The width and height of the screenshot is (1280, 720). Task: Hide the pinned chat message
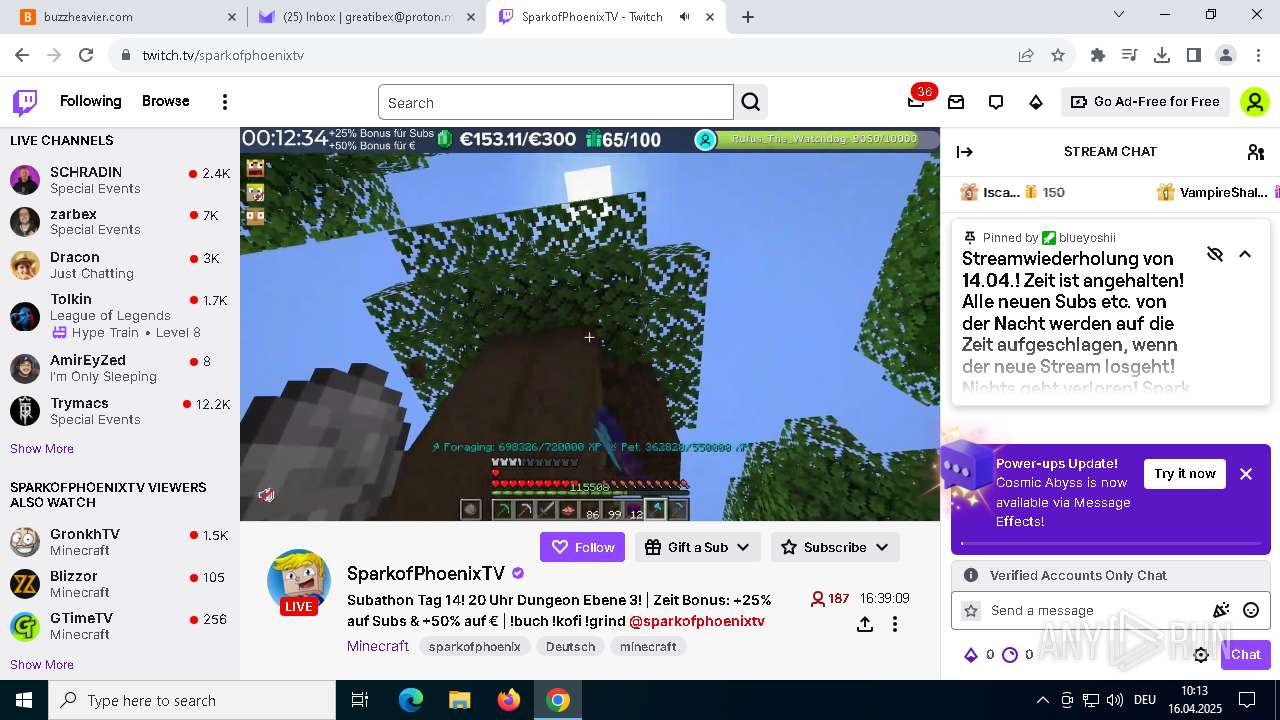point(1215,254)
